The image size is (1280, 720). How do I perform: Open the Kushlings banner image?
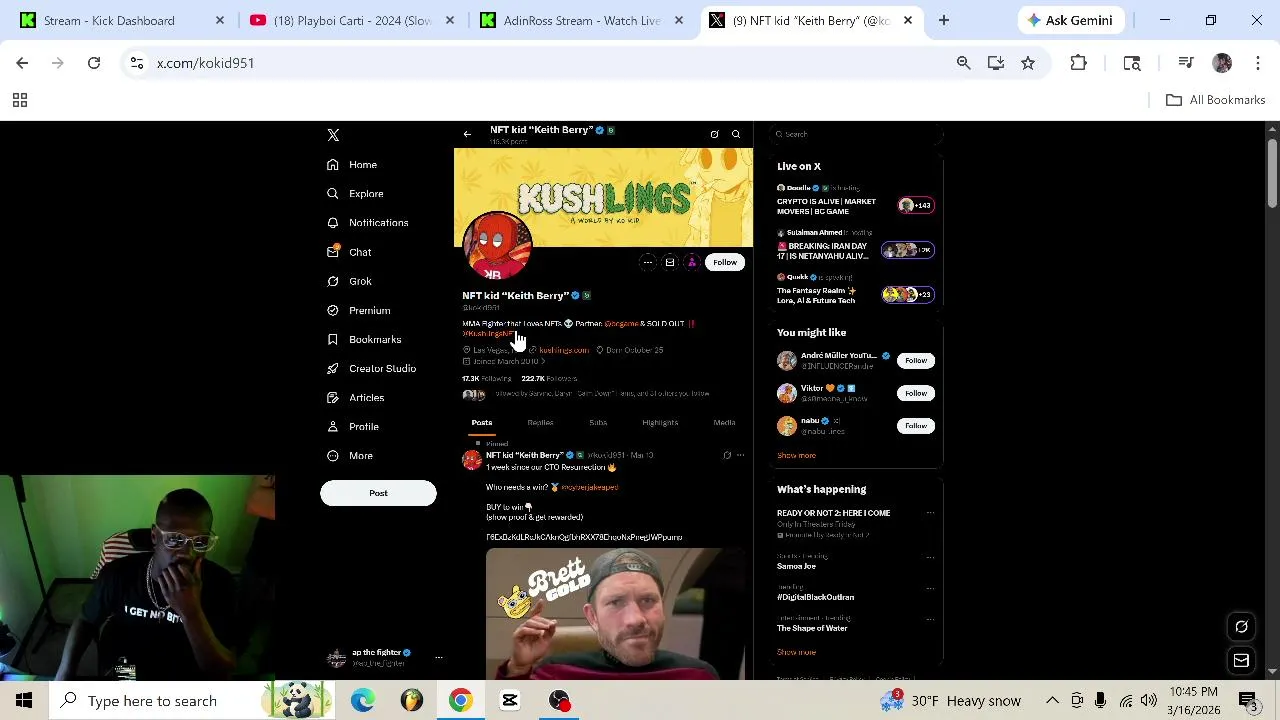coord(604,197)
